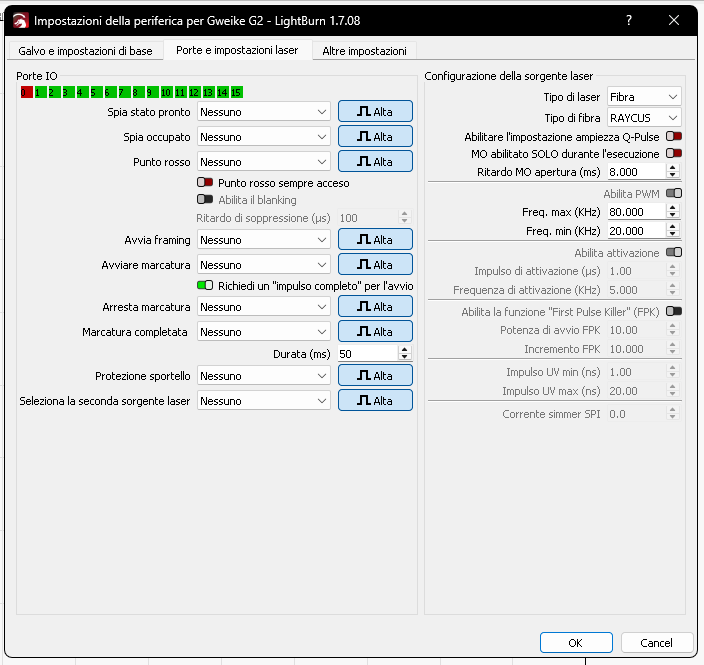Viewport: 704px width, 665px height.
Task: Click the help question mark in title bar
Action: 629,20
